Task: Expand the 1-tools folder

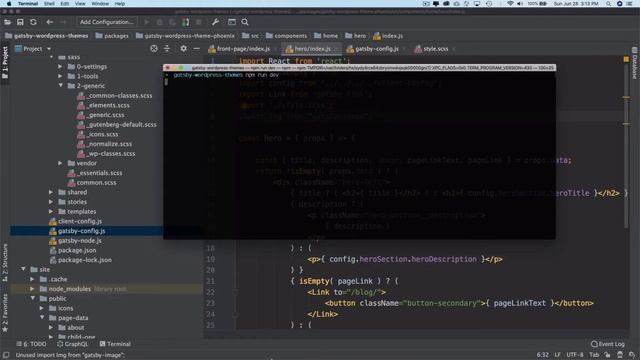Action: (x=60, y=76)
